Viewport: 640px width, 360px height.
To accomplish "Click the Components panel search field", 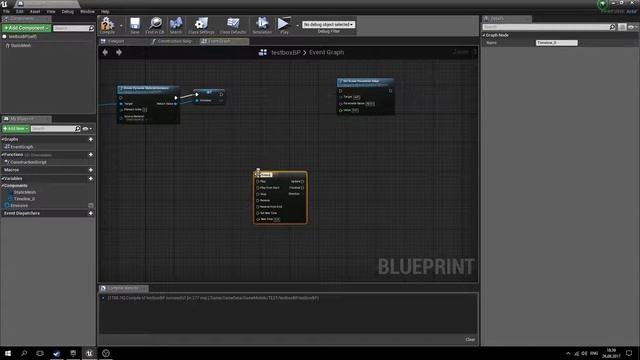I will pyautogui.click(x=73, y=28).
